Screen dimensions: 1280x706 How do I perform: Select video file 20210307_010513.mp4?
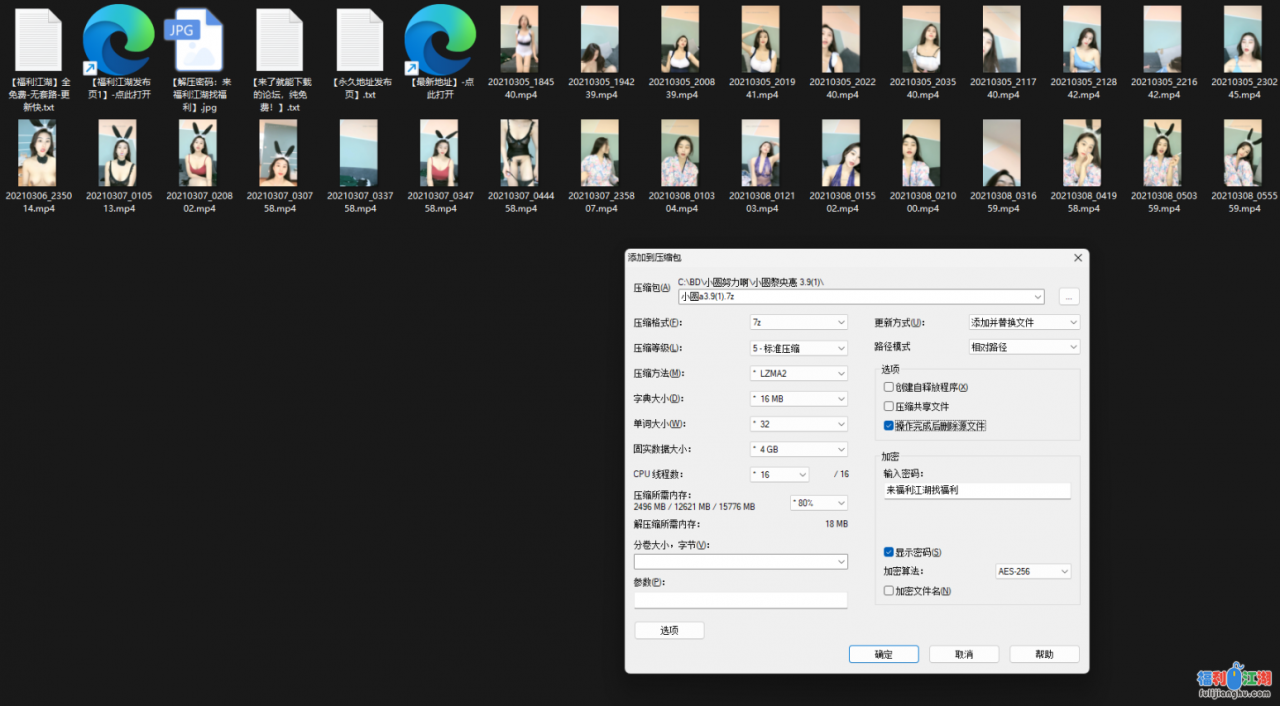point(118,153)
